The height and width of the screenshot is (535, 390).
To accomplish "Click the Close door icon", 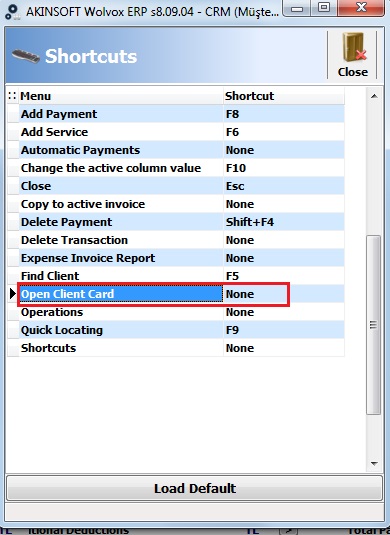I will (352, 55).
